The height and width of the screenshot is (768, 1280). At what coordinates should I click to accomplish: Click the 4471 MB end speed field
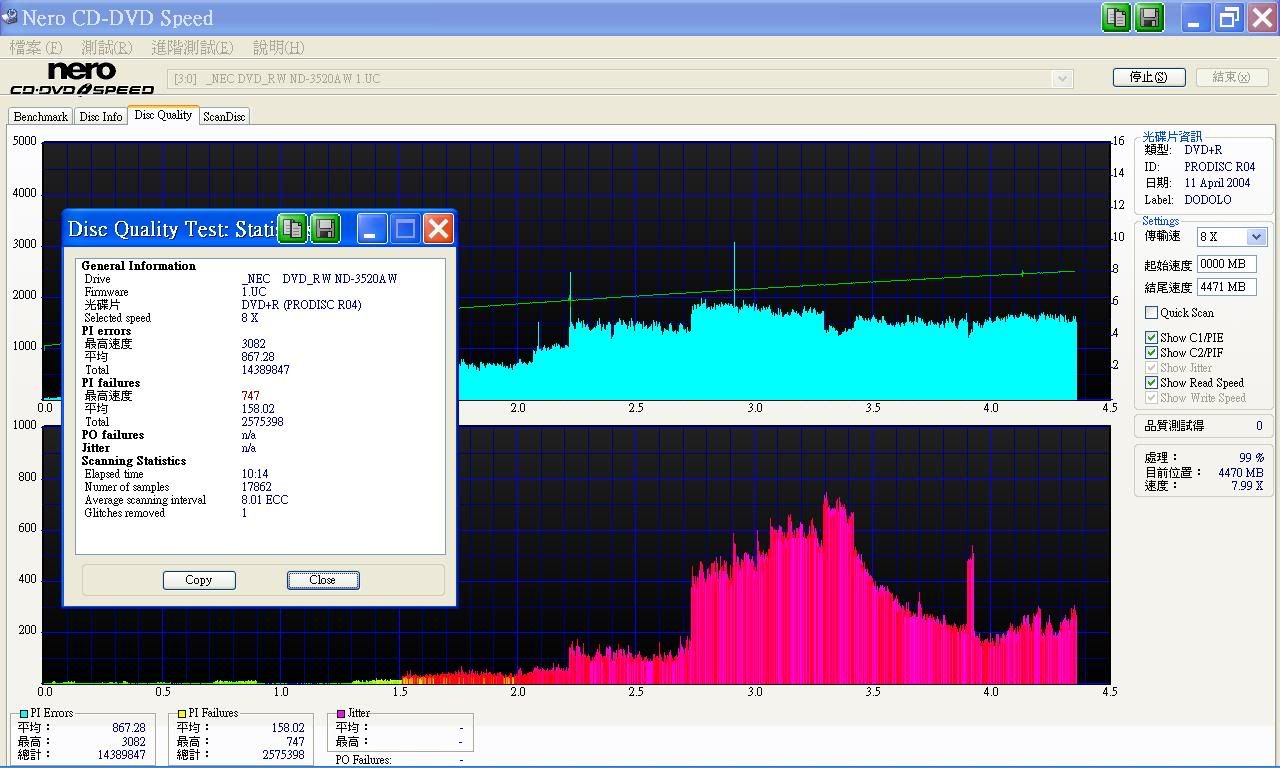coord(1226,287)
